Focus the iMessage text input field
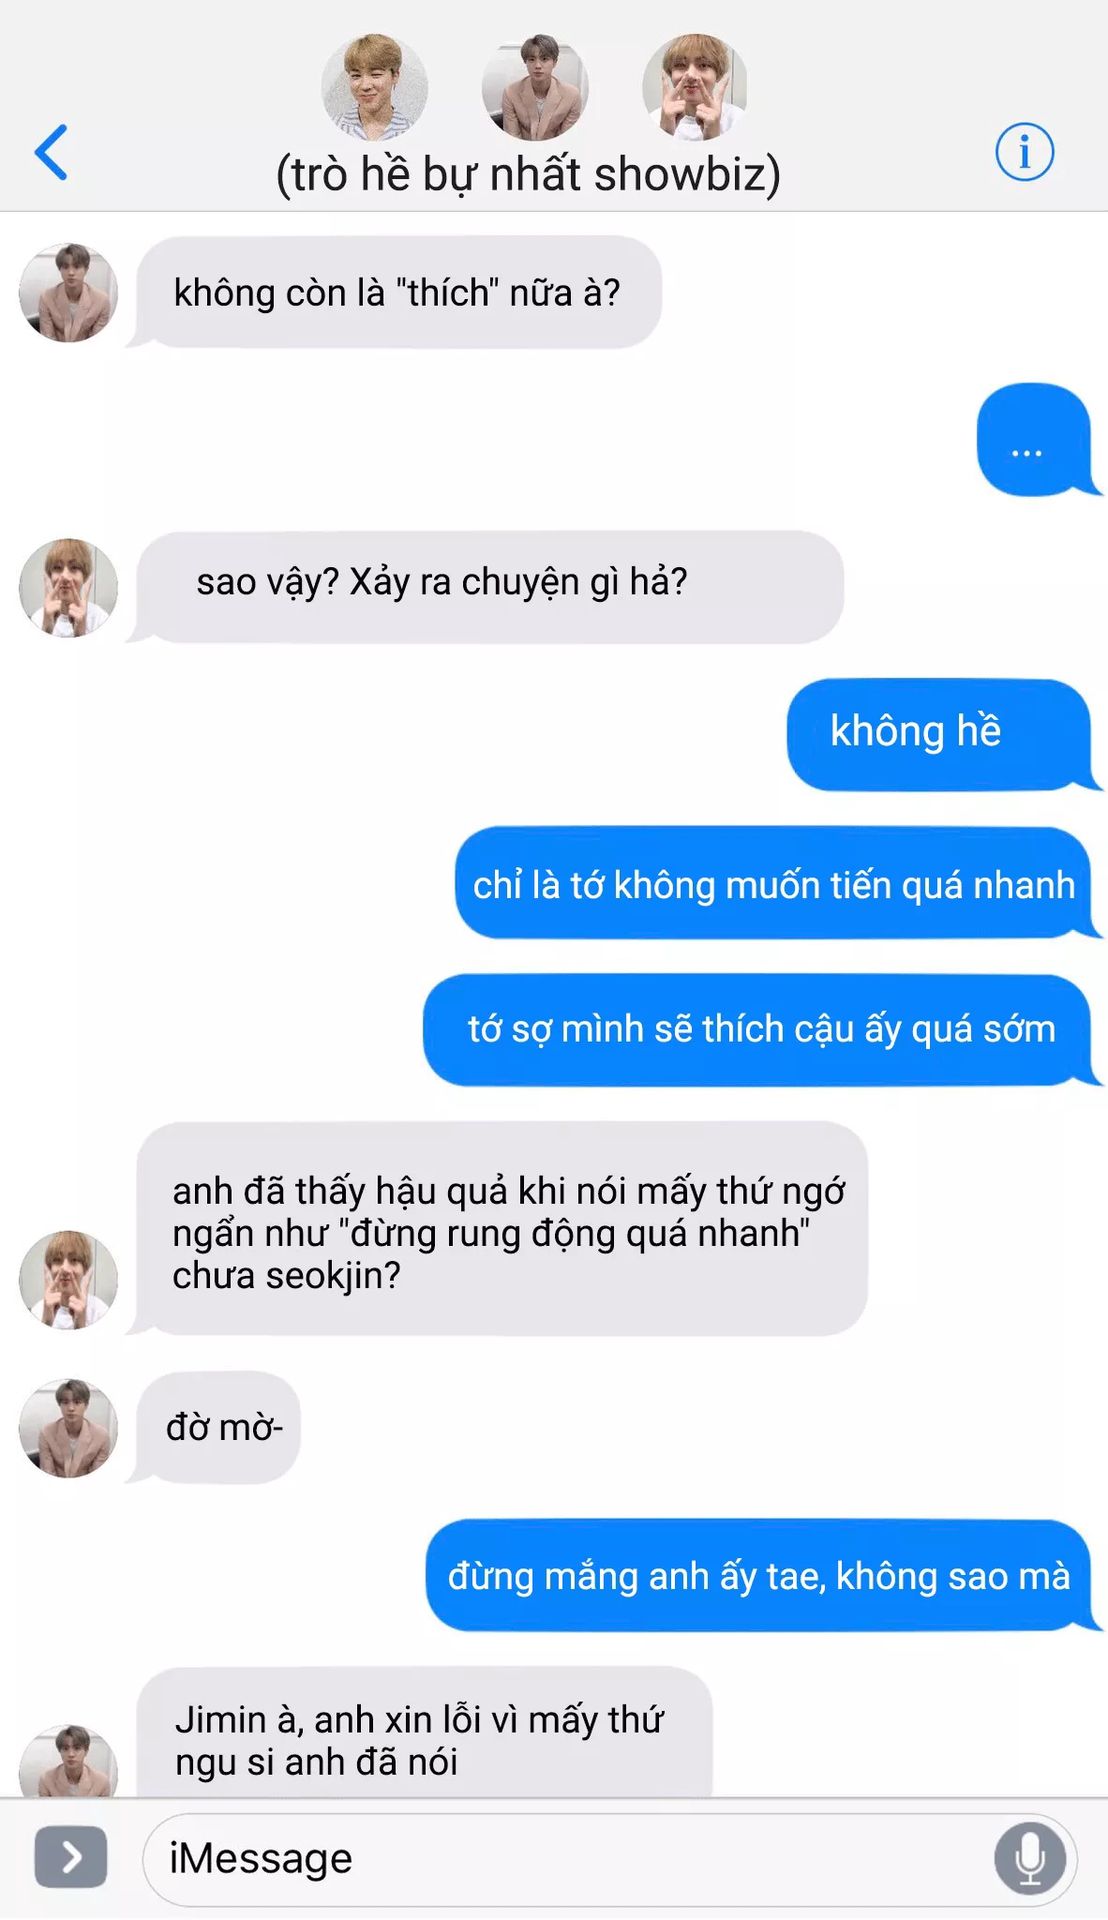Viewport: 1108px width, 1920px height. pos(609,1859)
